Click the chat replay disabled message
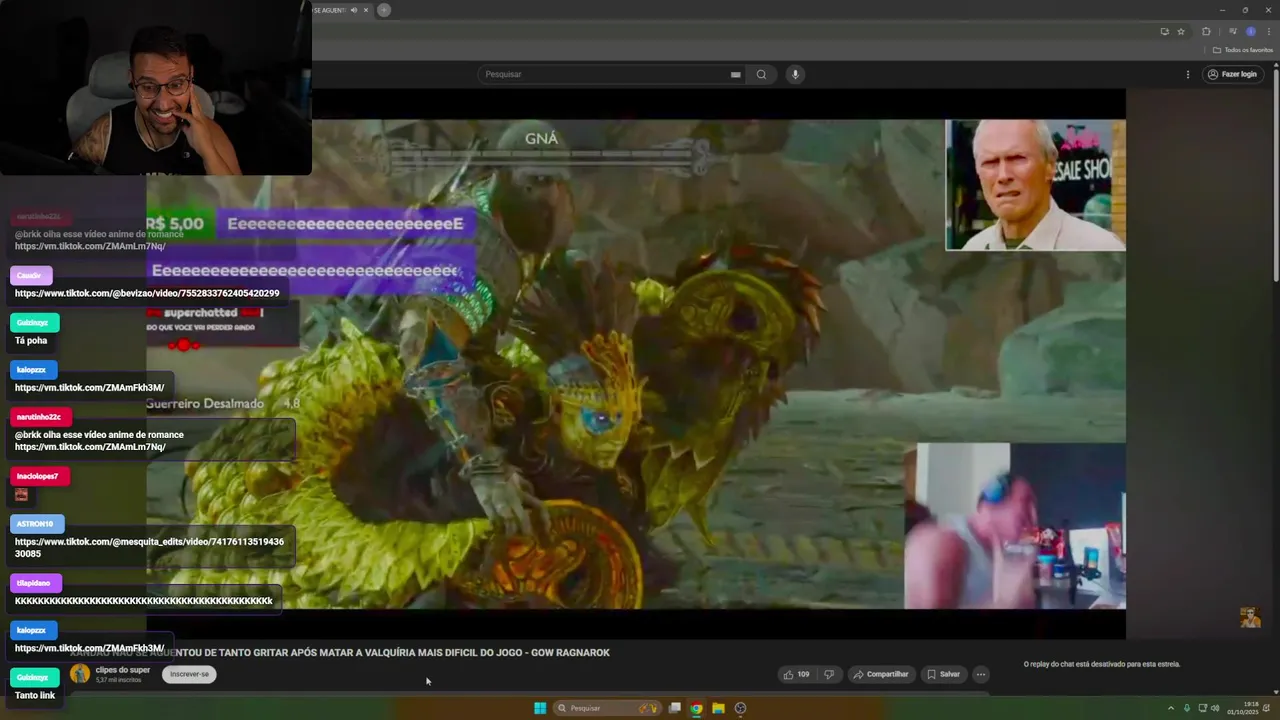1280x720 pixels. tap(1102, 664)
